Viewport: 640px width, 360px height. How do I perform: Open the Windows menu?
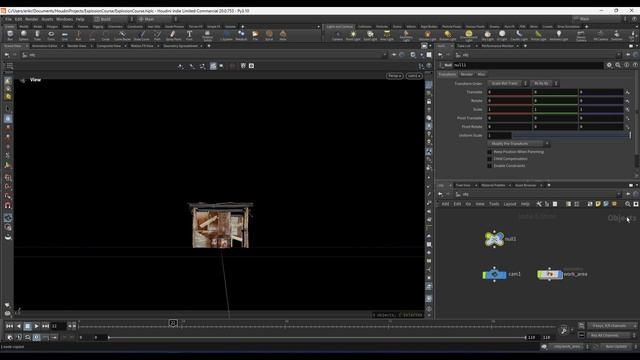pyautogui.click(x=64, y=19)
